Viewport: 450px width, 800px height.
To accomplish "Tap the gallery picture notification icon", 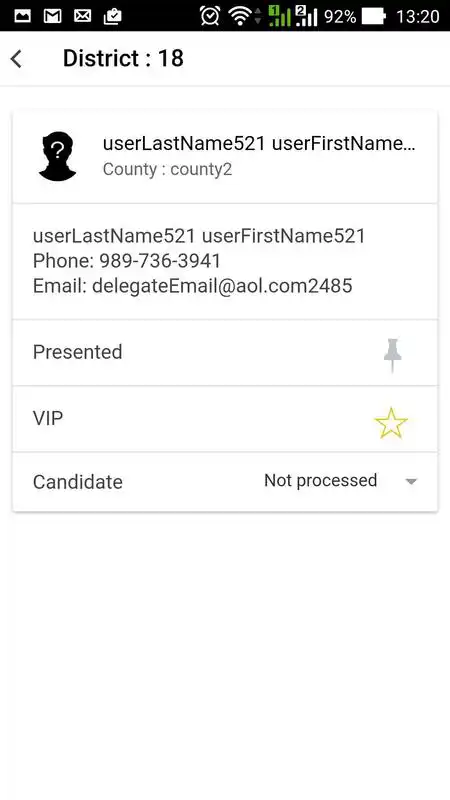I will pyautogui.click(x=22, y=16).
